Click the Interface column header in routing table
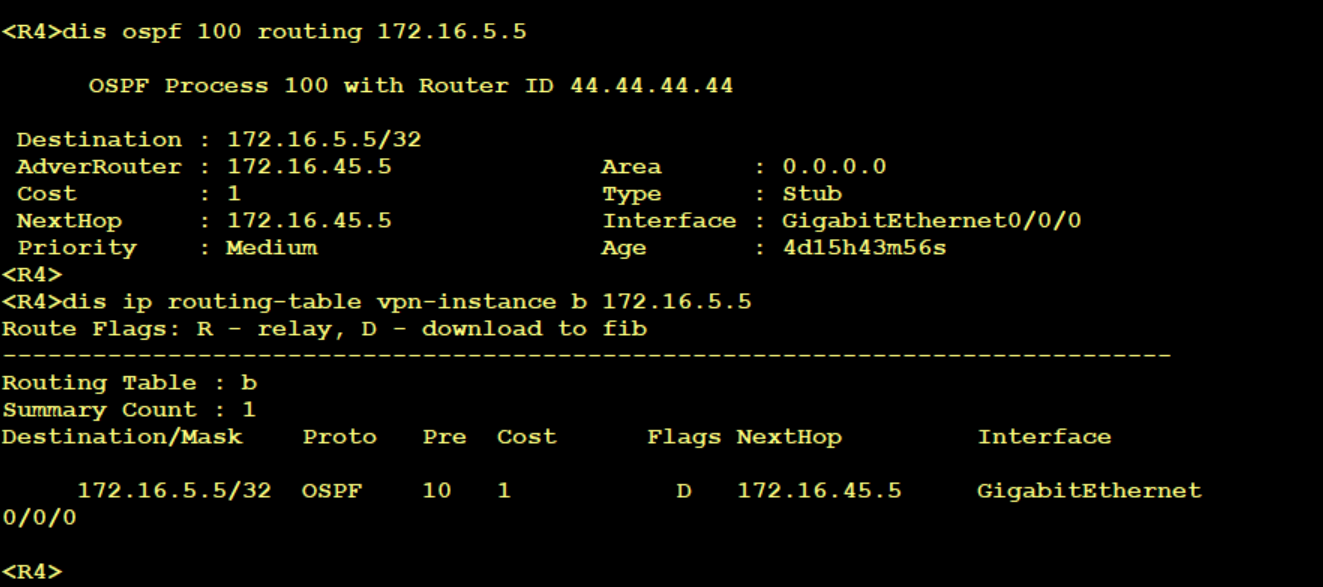 coord(1044,437)
